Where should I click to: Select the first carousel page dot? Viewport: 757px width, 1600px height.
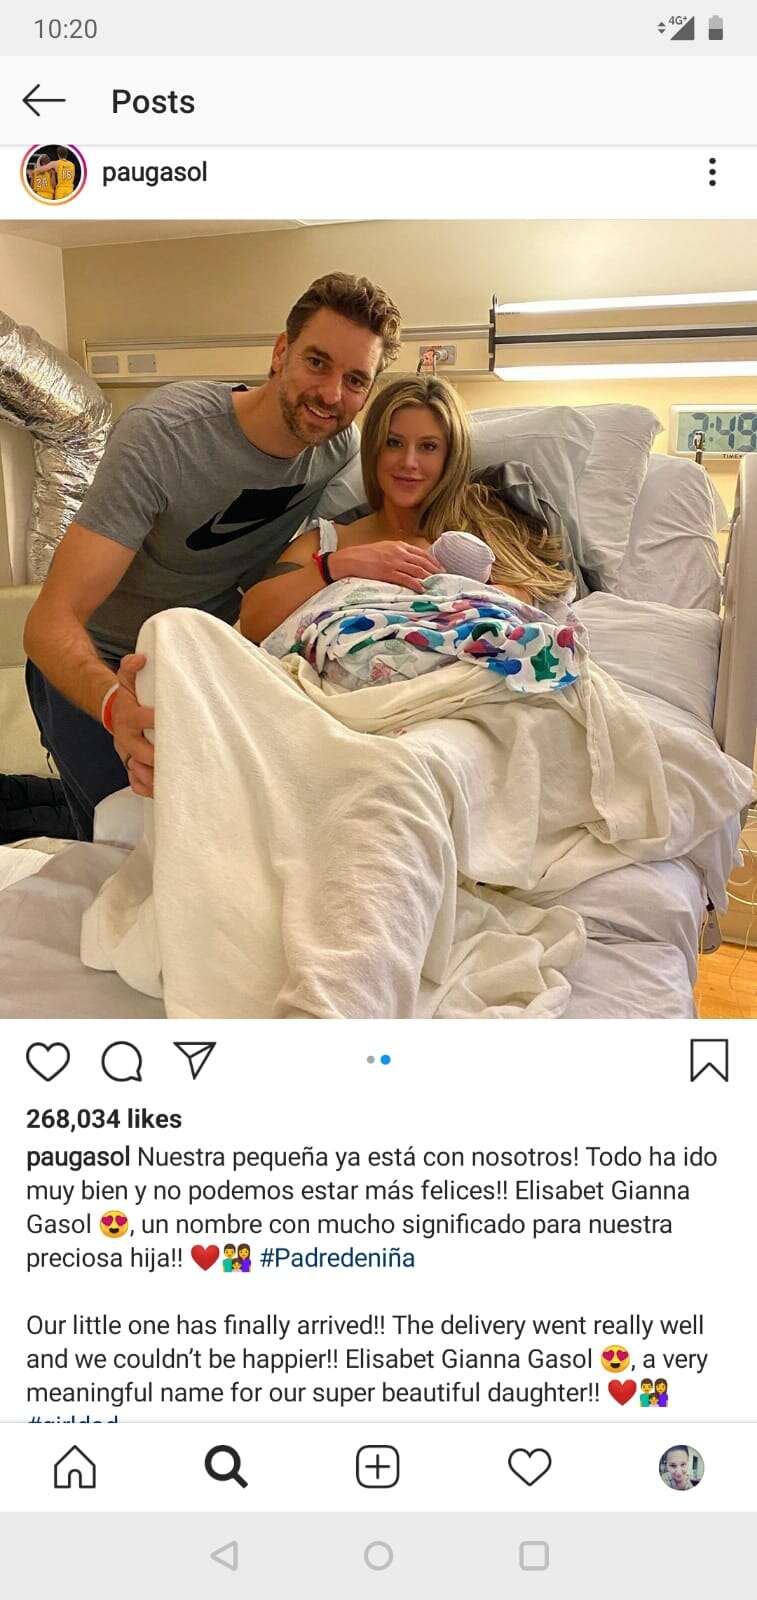click(x=371, y=1059)
